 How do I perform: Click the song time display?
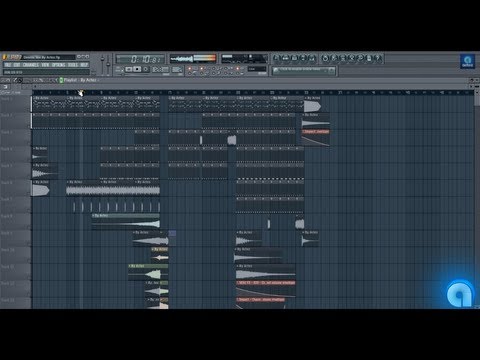pyautogui.click(x=140, y=59)
